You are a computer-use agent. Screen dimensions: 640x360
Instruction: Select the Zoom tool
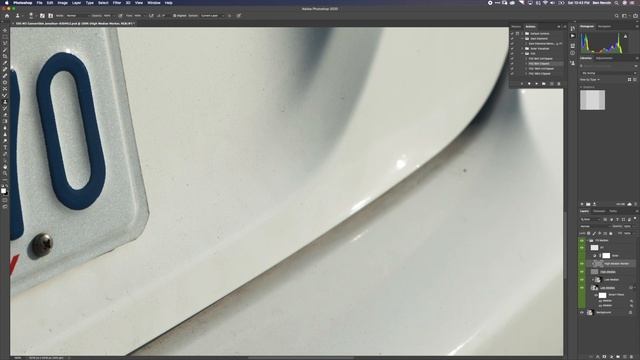5,173
